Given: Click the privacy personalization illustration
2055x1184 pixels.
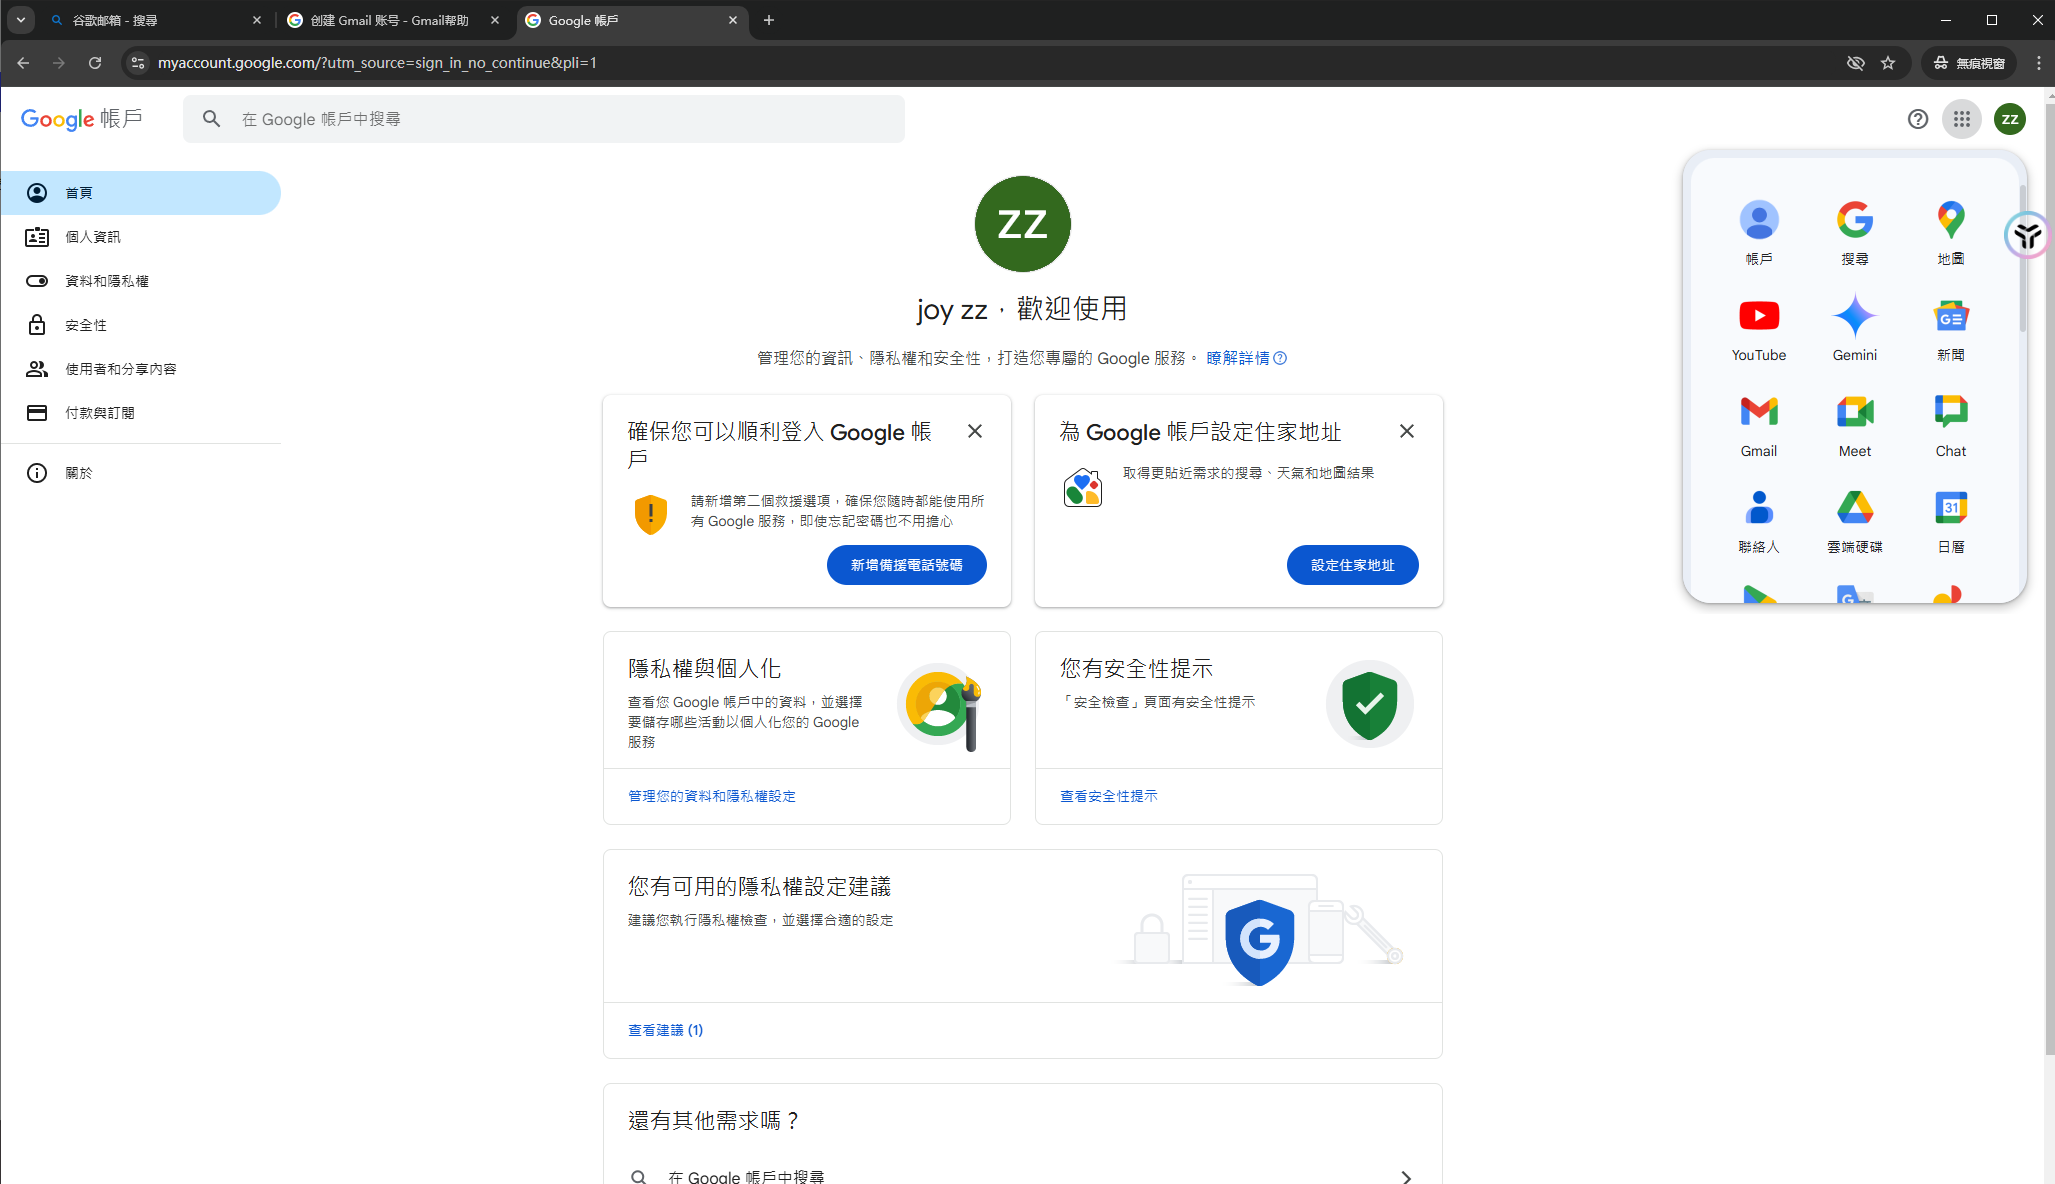Looking at the screenshot, I should [x=941, y=706].
